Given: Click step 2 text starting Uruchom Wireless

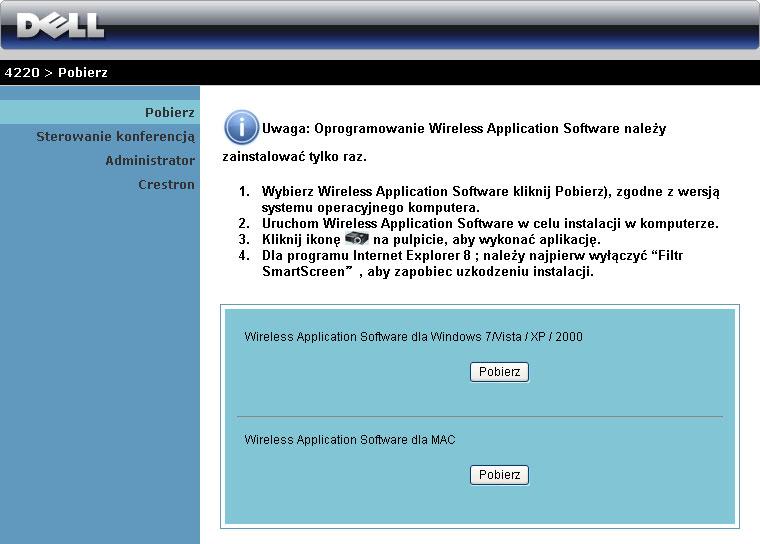Looking at the screenshot, I should point(490,224).
